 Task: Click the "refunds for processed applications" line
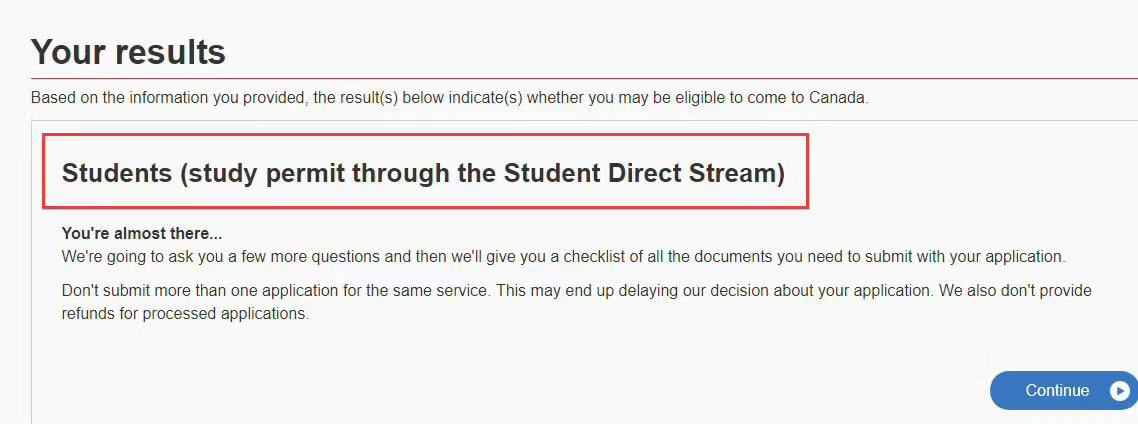pos(186,315)
